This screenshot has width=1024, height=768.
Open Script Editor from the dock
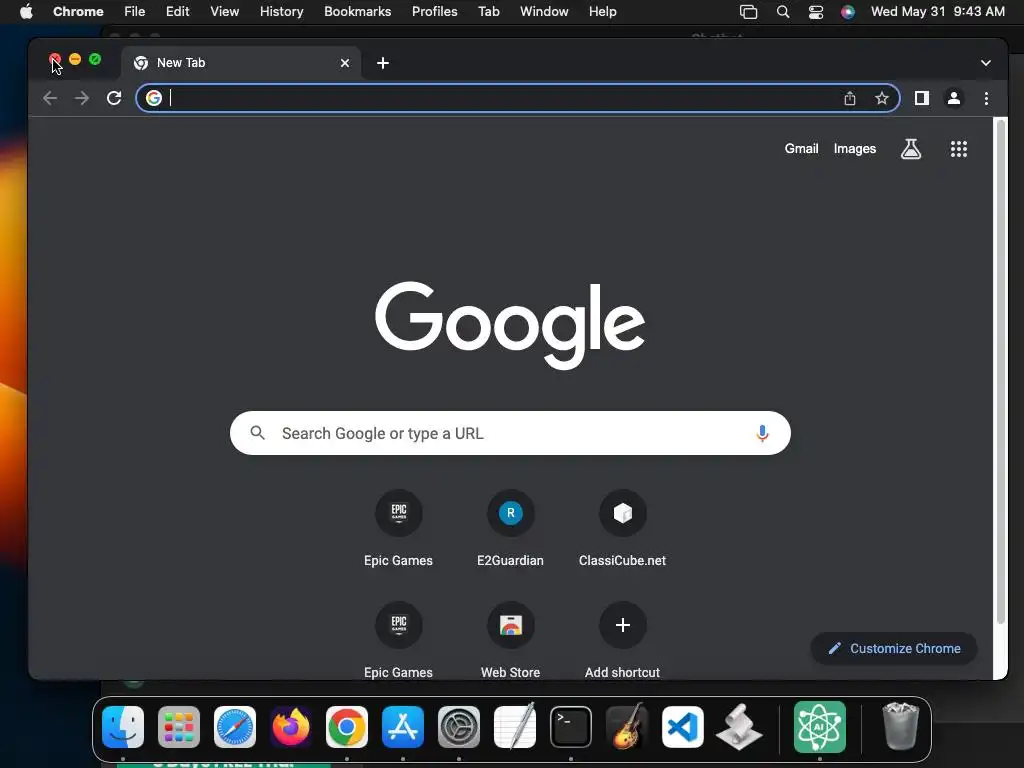[x=739, y=727]
